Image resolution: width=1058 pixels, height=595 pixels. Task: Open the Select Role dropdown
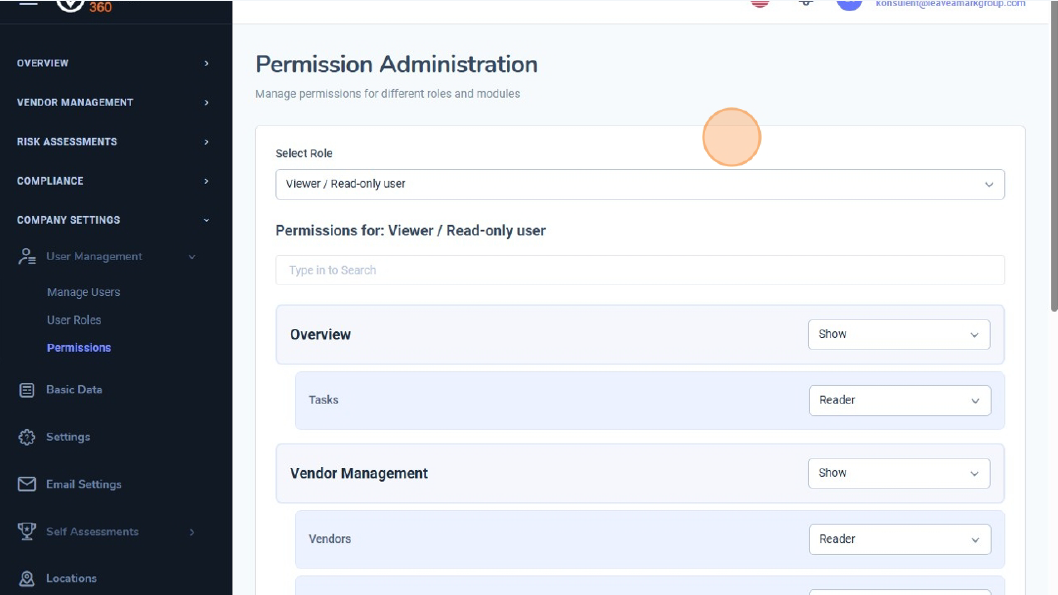pos(640,184)
